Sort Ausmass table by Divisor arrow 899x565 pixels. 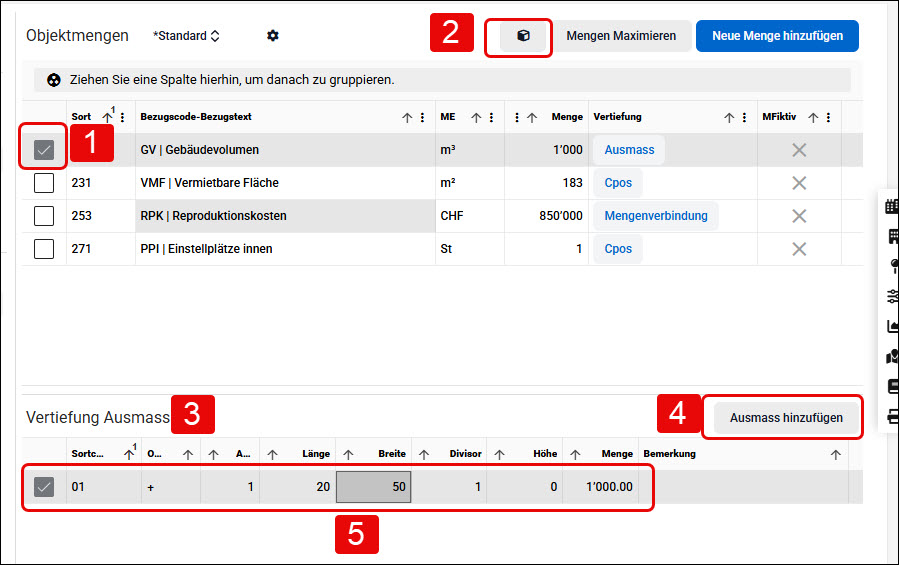coord(424,454)
